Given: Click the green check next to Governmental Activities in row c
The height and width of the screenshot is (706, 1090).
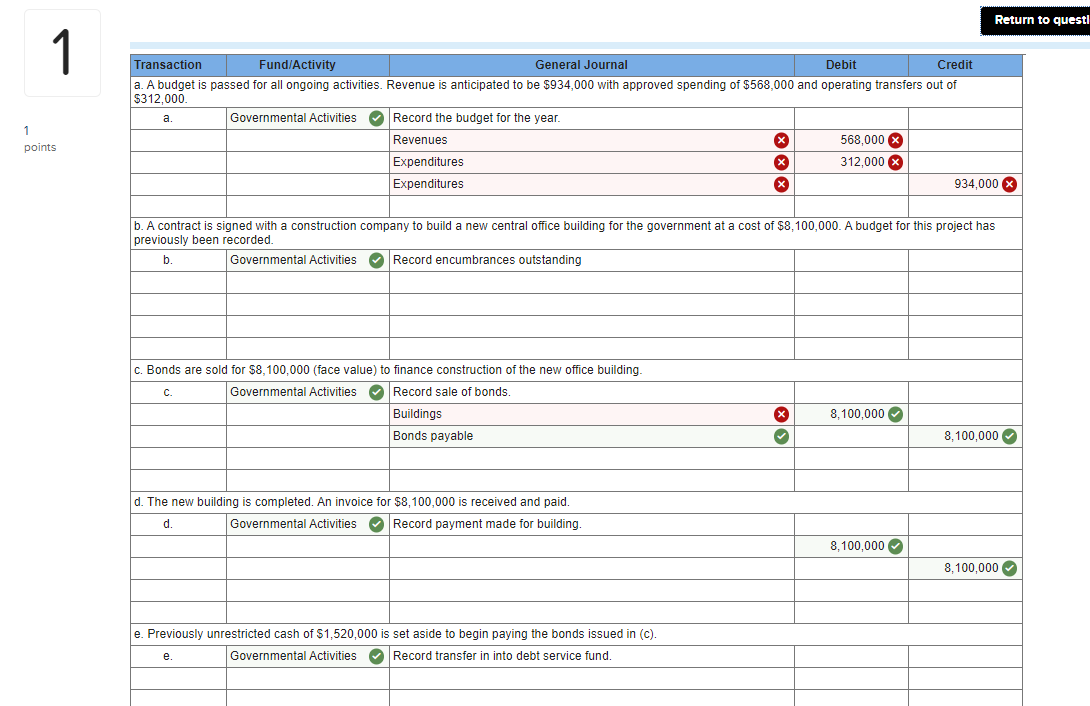Looking at the screenshot, I should [x=375, y=391].
